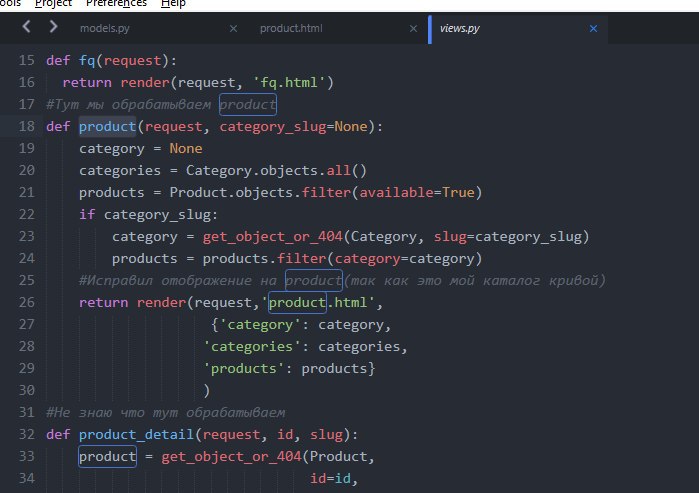
Task: Click 'categories' dict key on line 28
Action: 252,346
